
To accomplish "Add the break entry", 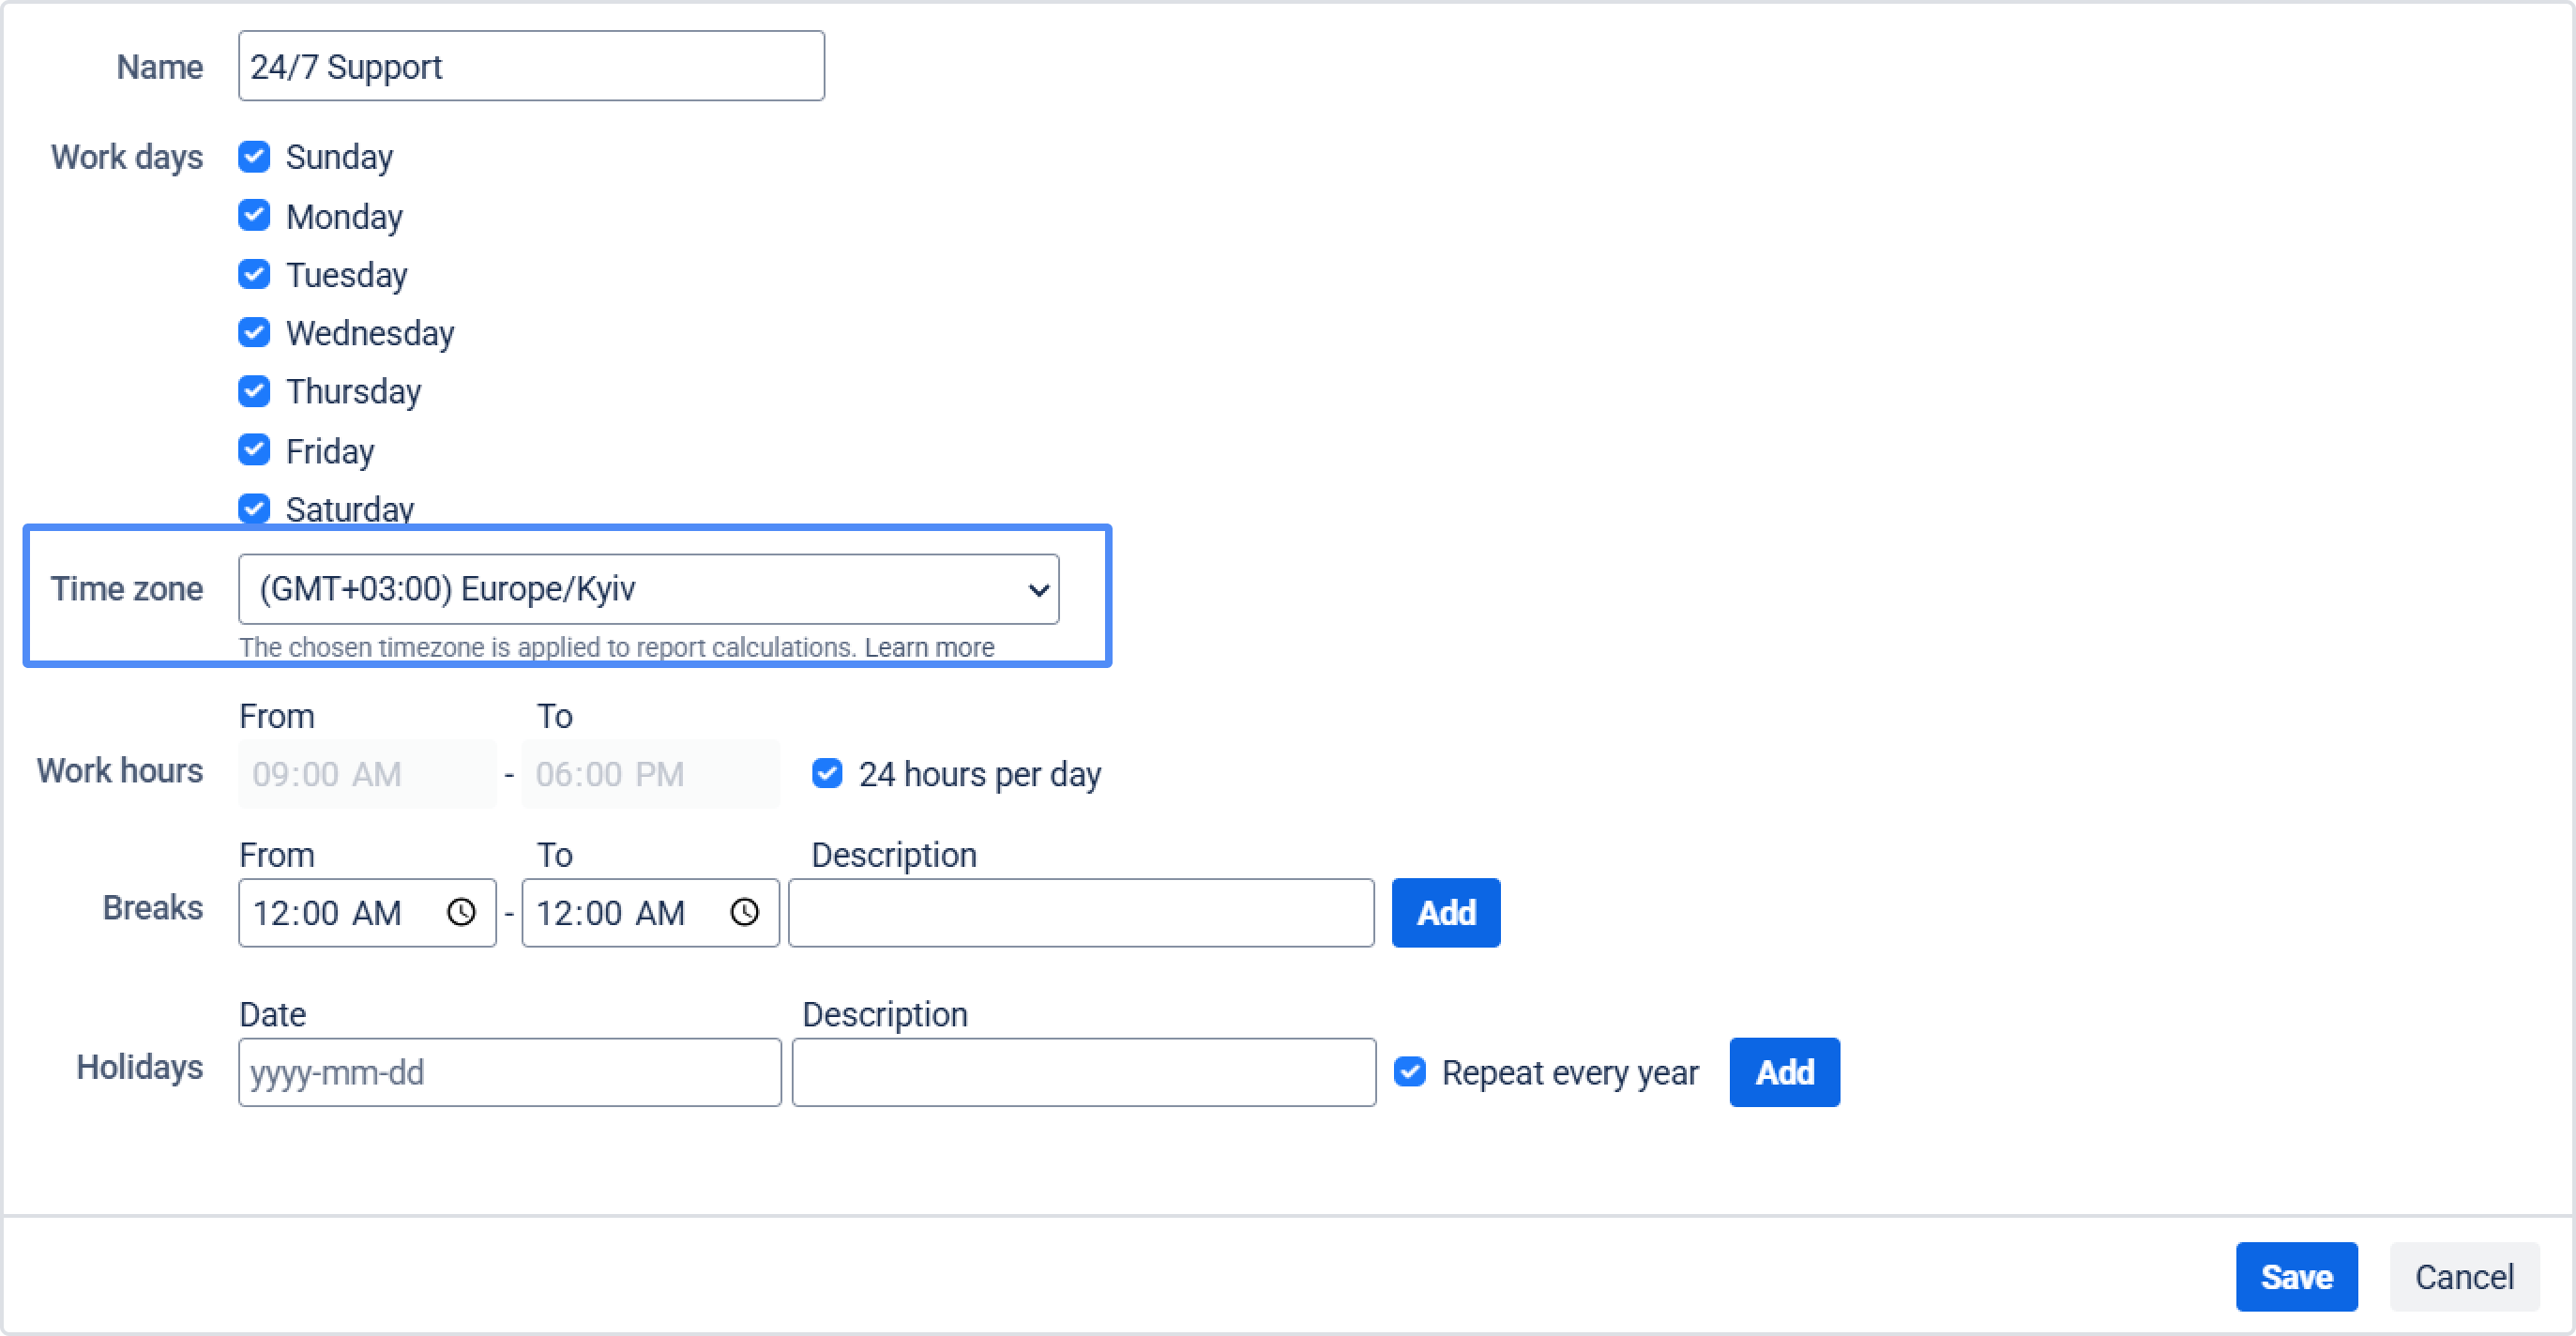I will (1445, 912).
